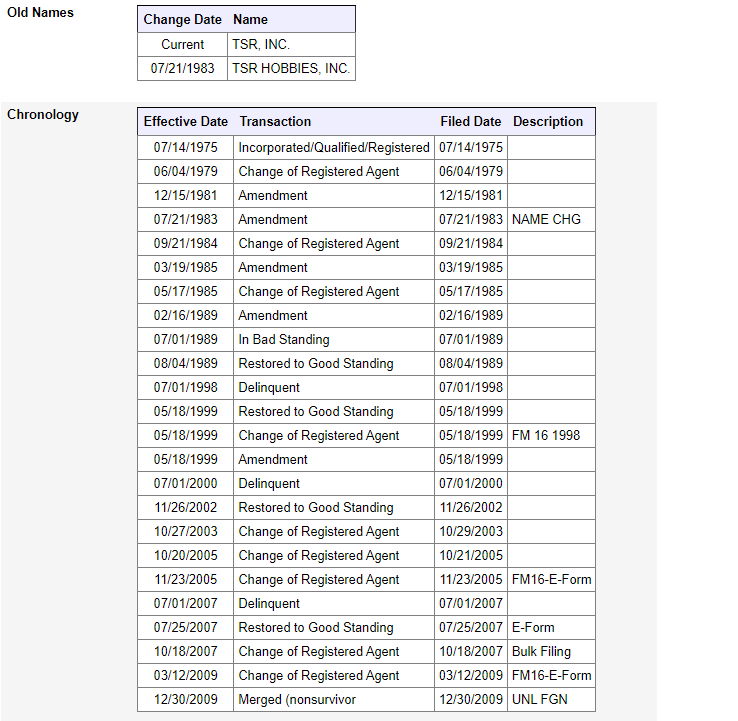This screenshot has width=738, height=721.
Task: Click the 'Merged (nonsurvivor' transaction cell
Action: click(334, 700)
